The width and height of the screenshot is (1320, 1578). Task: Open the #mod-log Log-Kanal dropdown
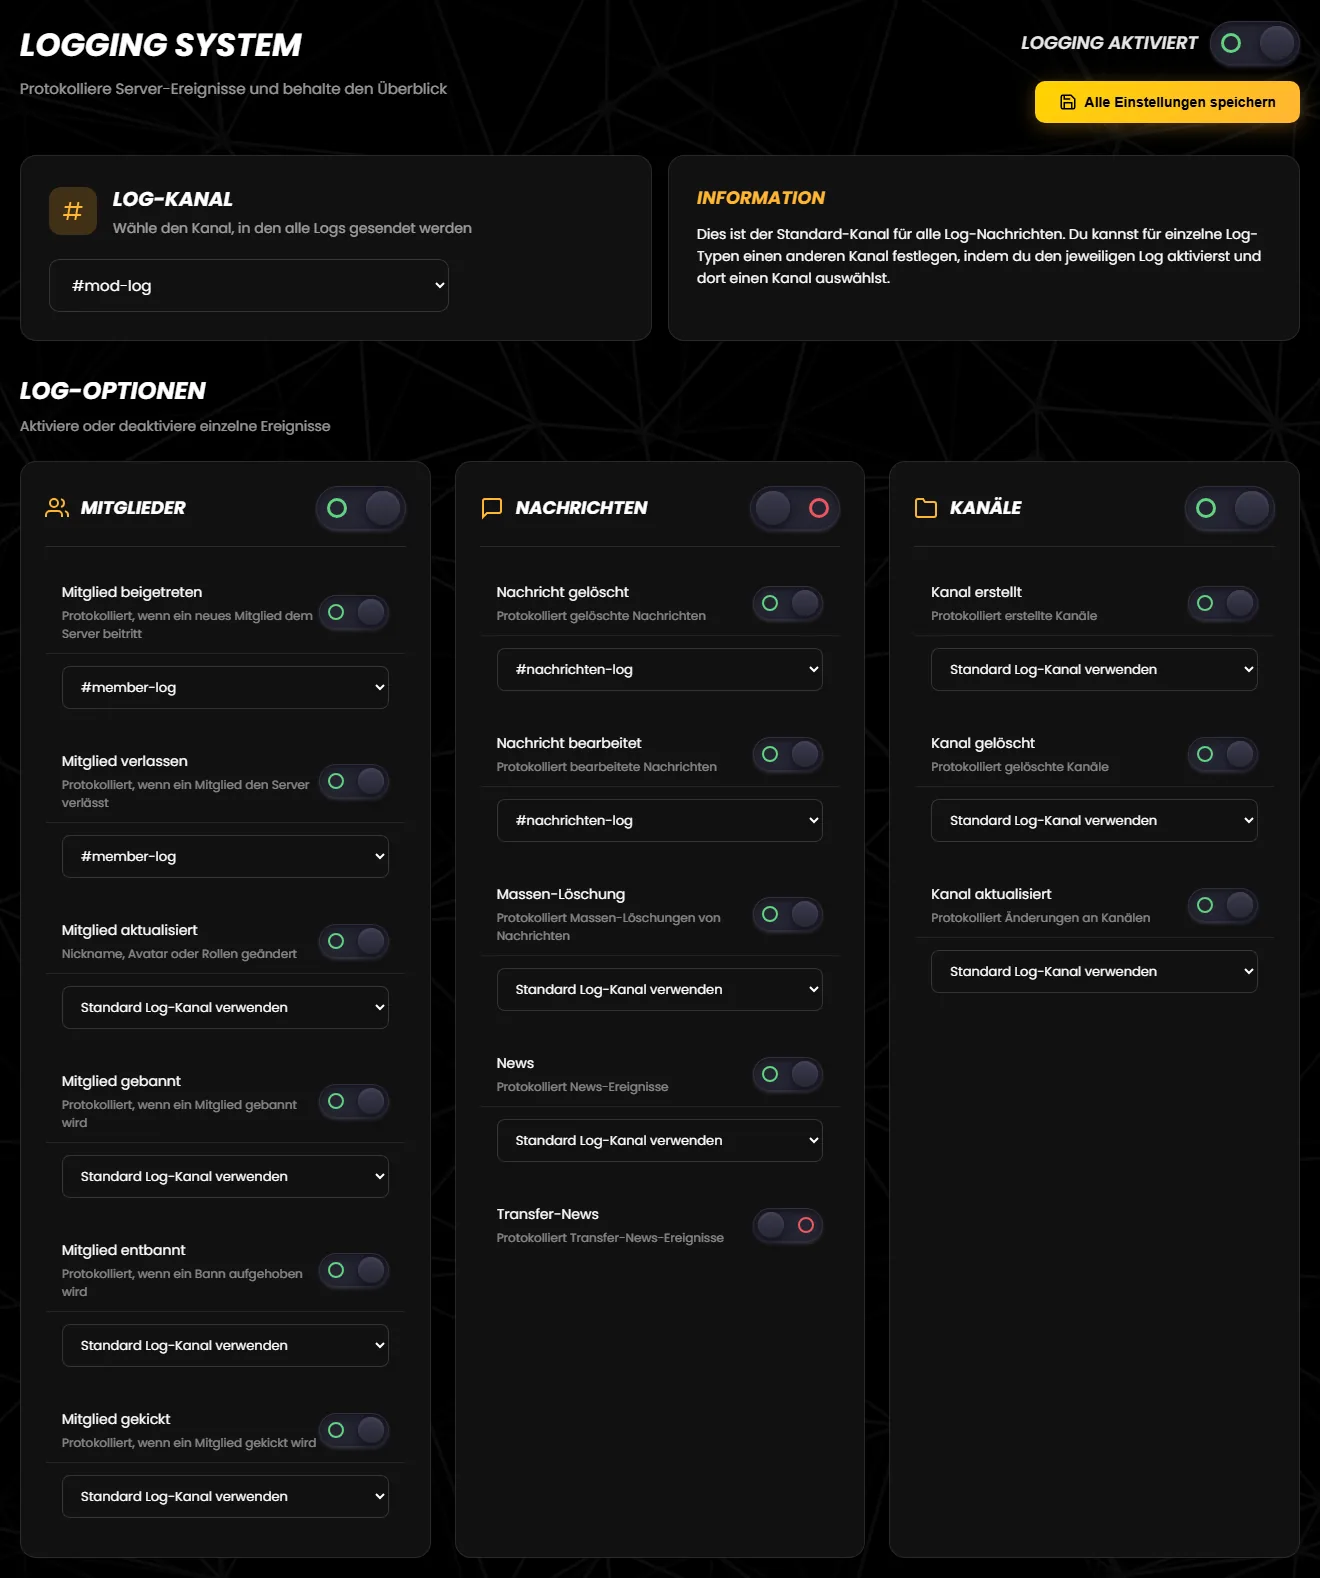click(x=249, y=286)
